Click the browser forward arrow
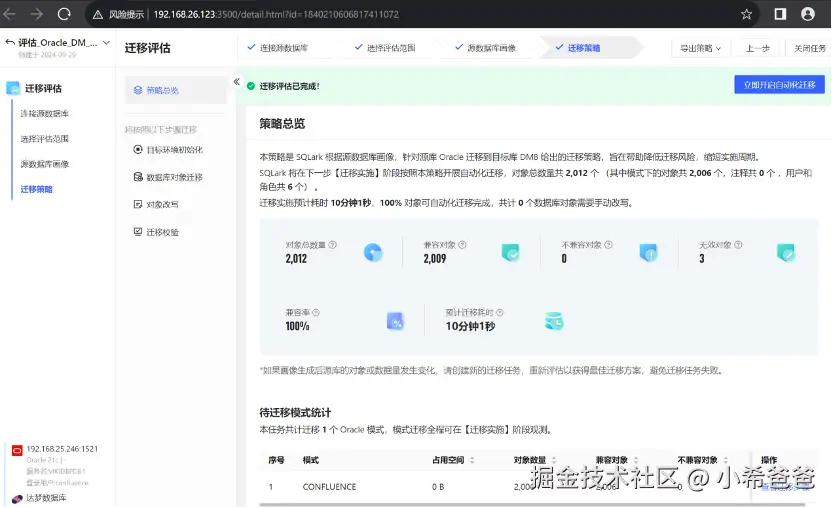This screenshot has width=832, height=508. [37, 14]
